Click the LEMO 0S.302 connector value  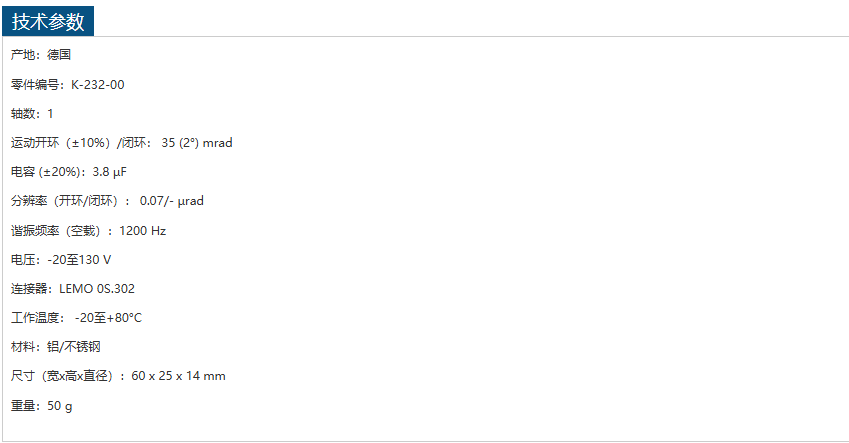[x=97, y=289]
